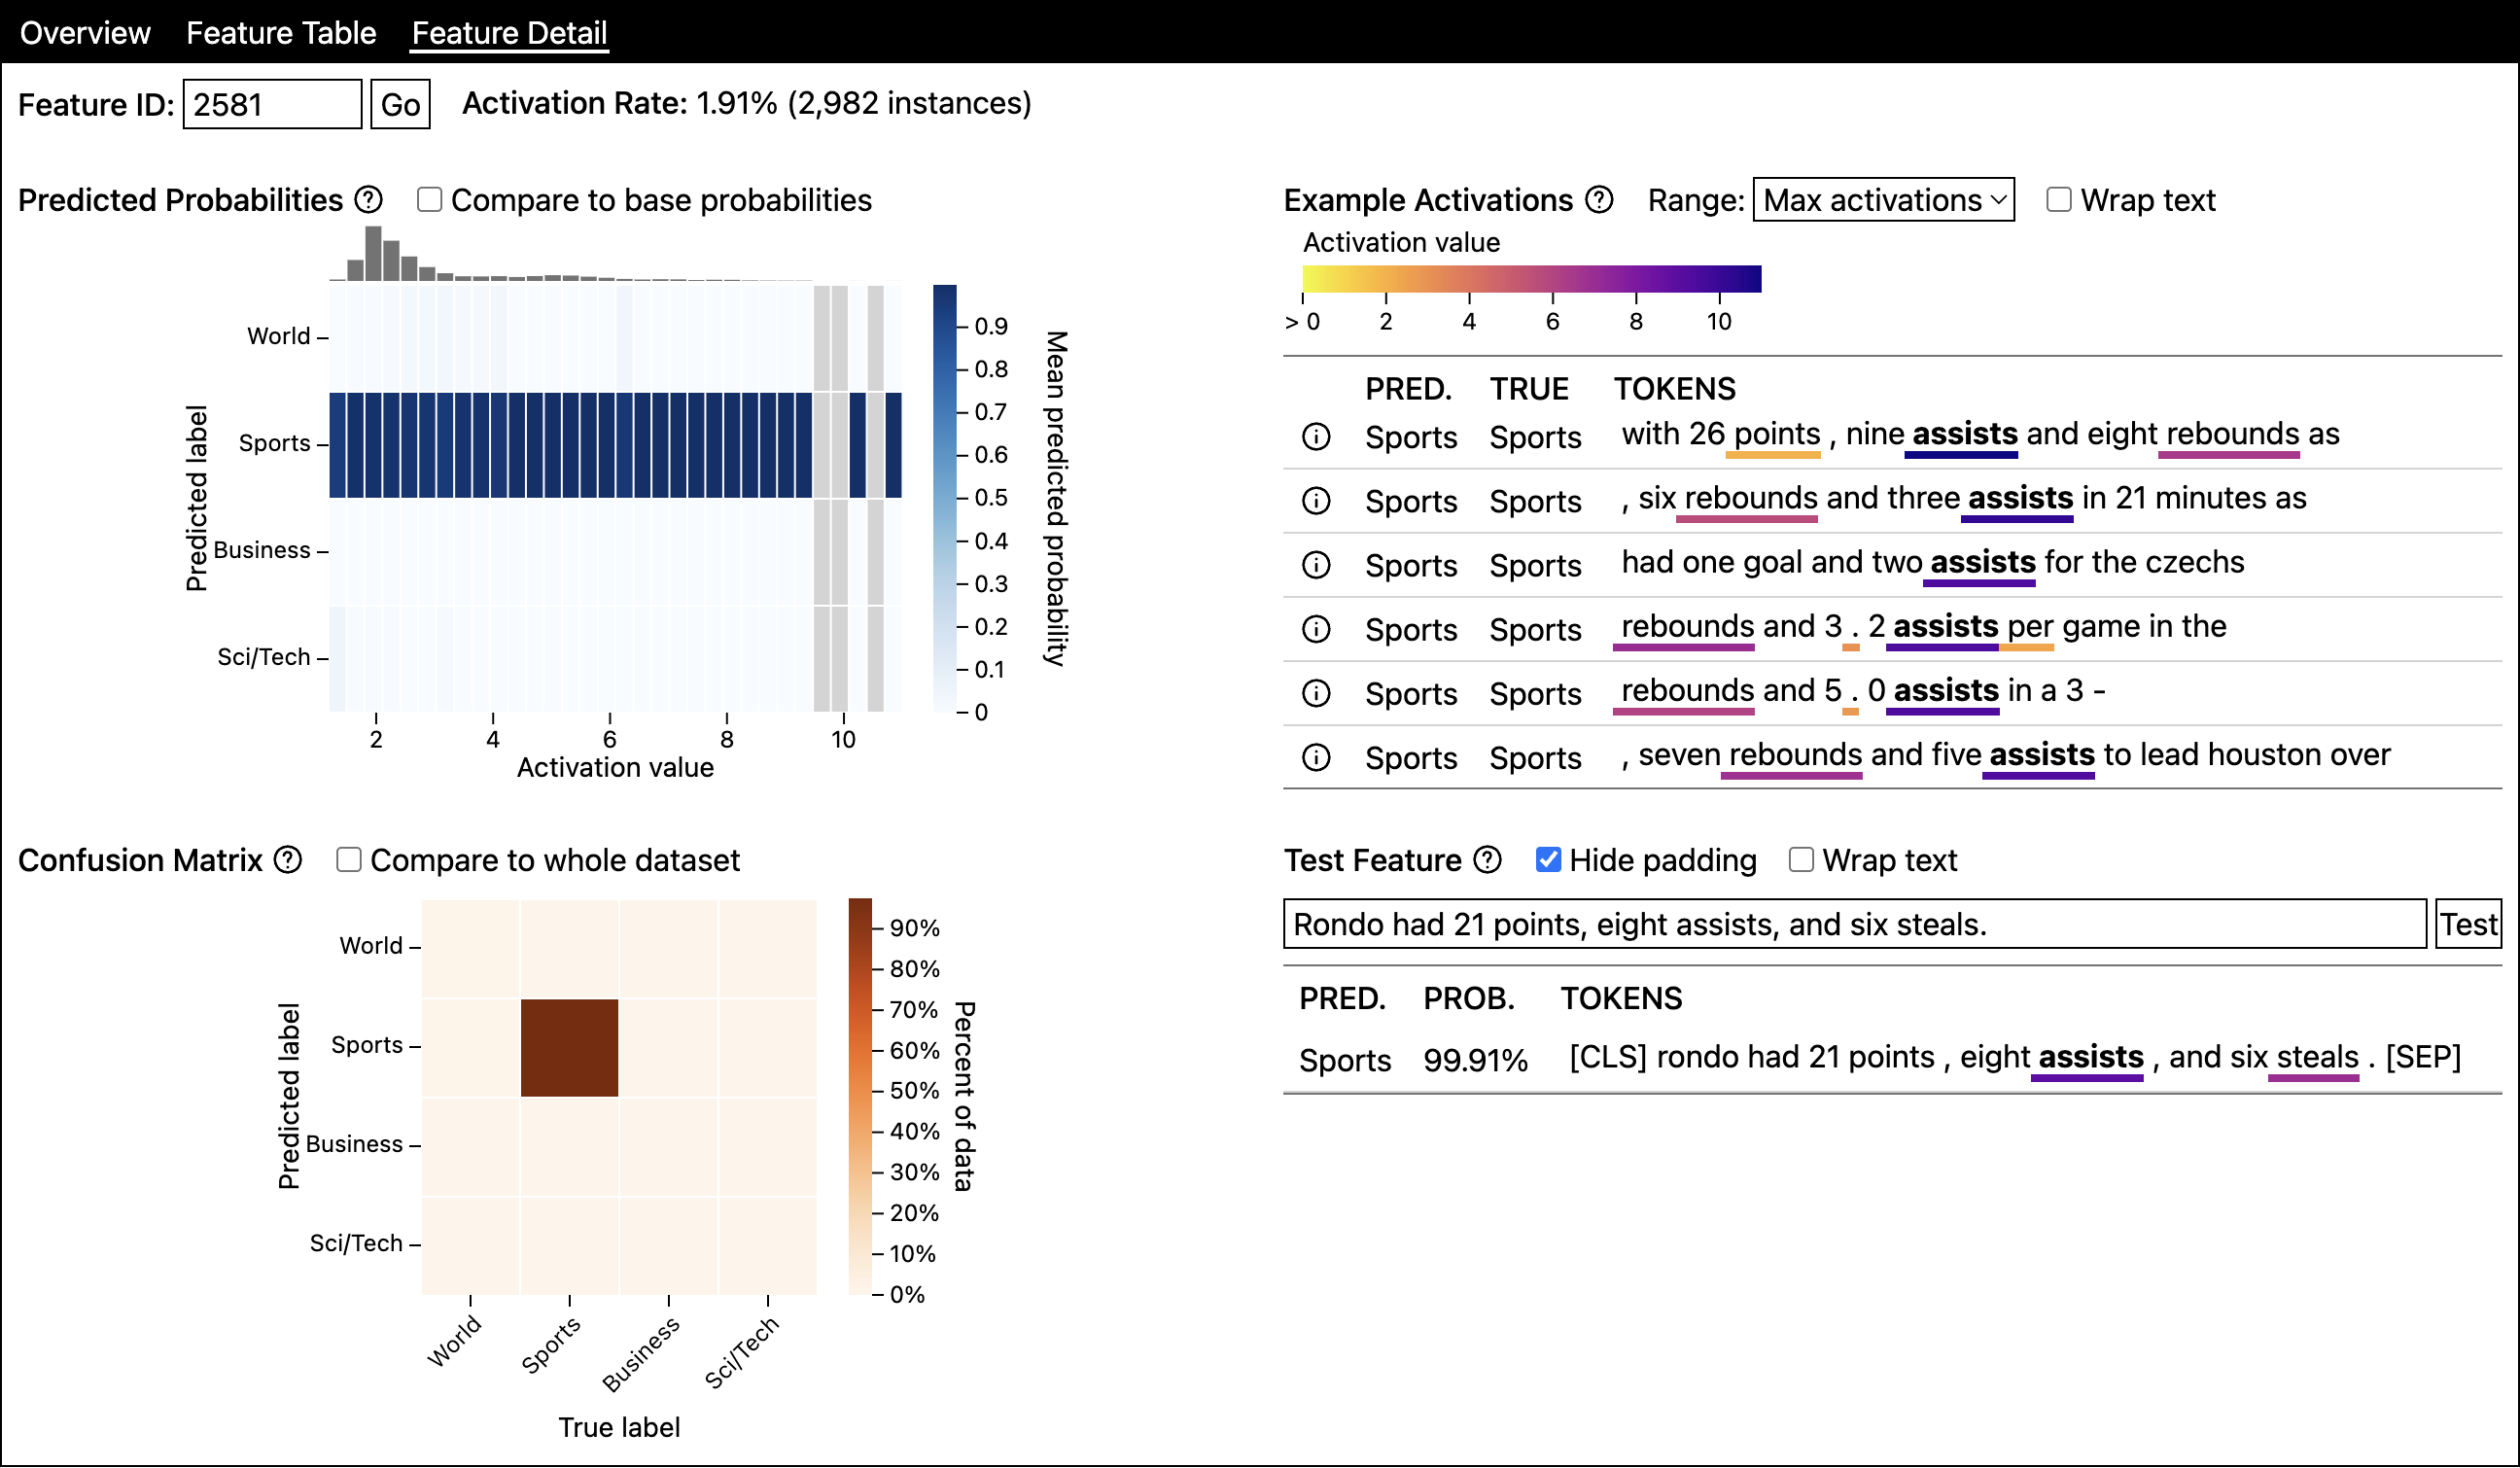Click the Test Feature sentence text box
The width and height of the screenshot is (2520, 1468).
pos(1855,924)
